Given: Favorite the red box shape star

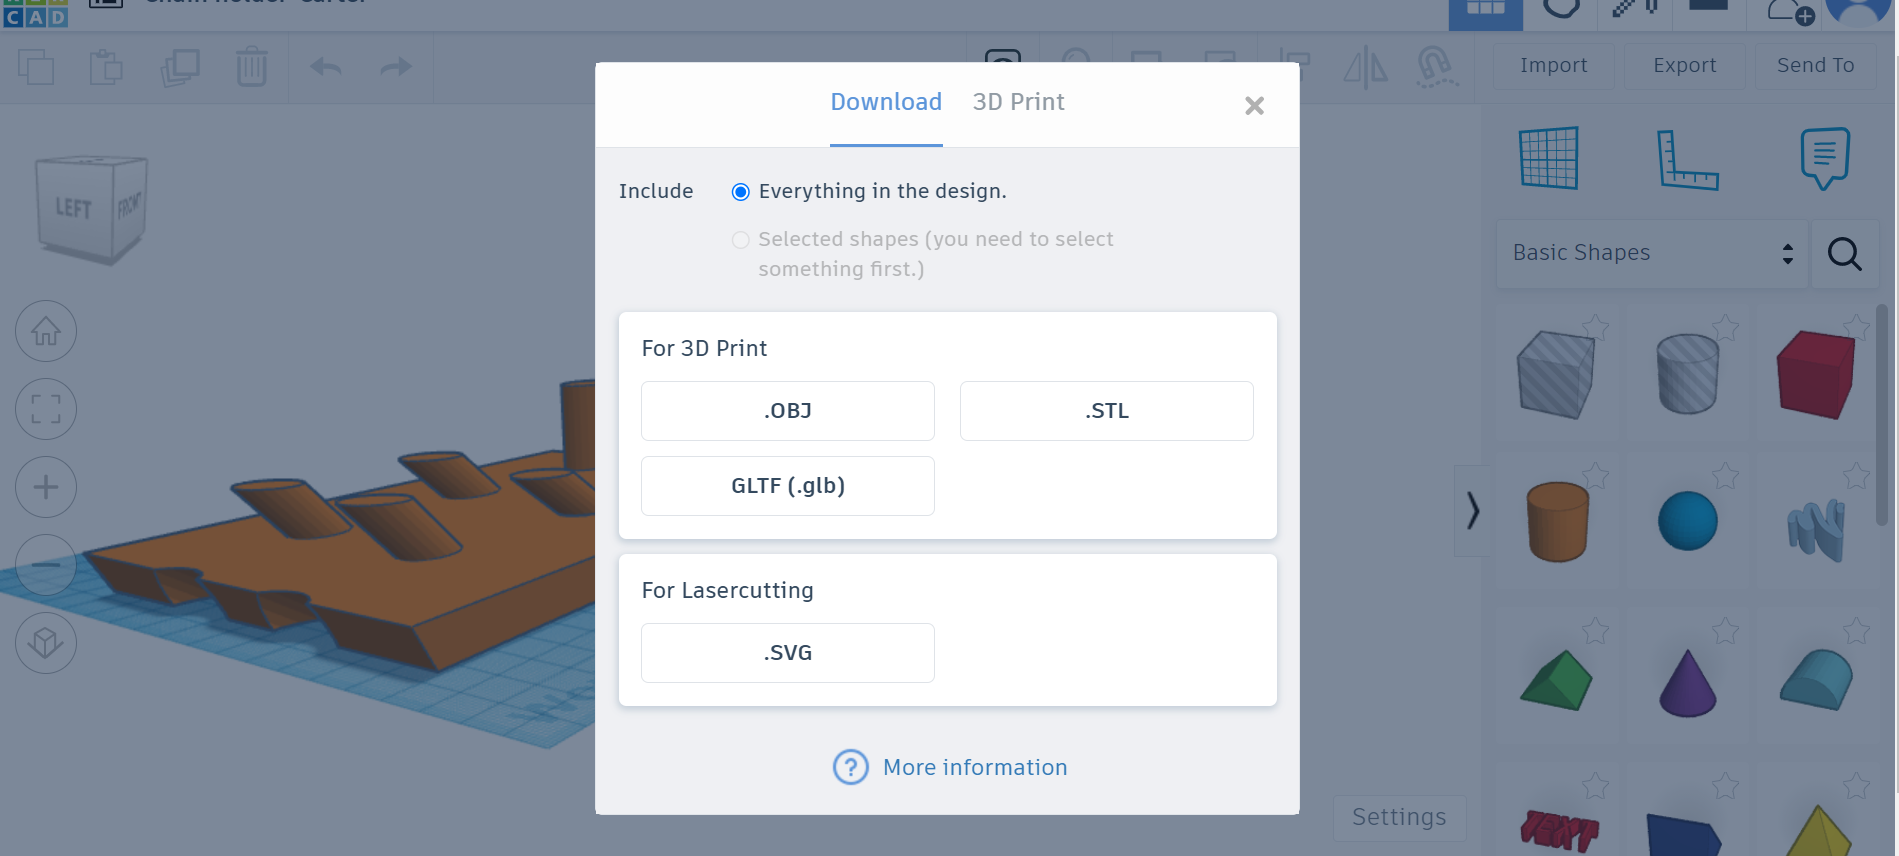Looking at the screenshot, I should [1856, 327].
